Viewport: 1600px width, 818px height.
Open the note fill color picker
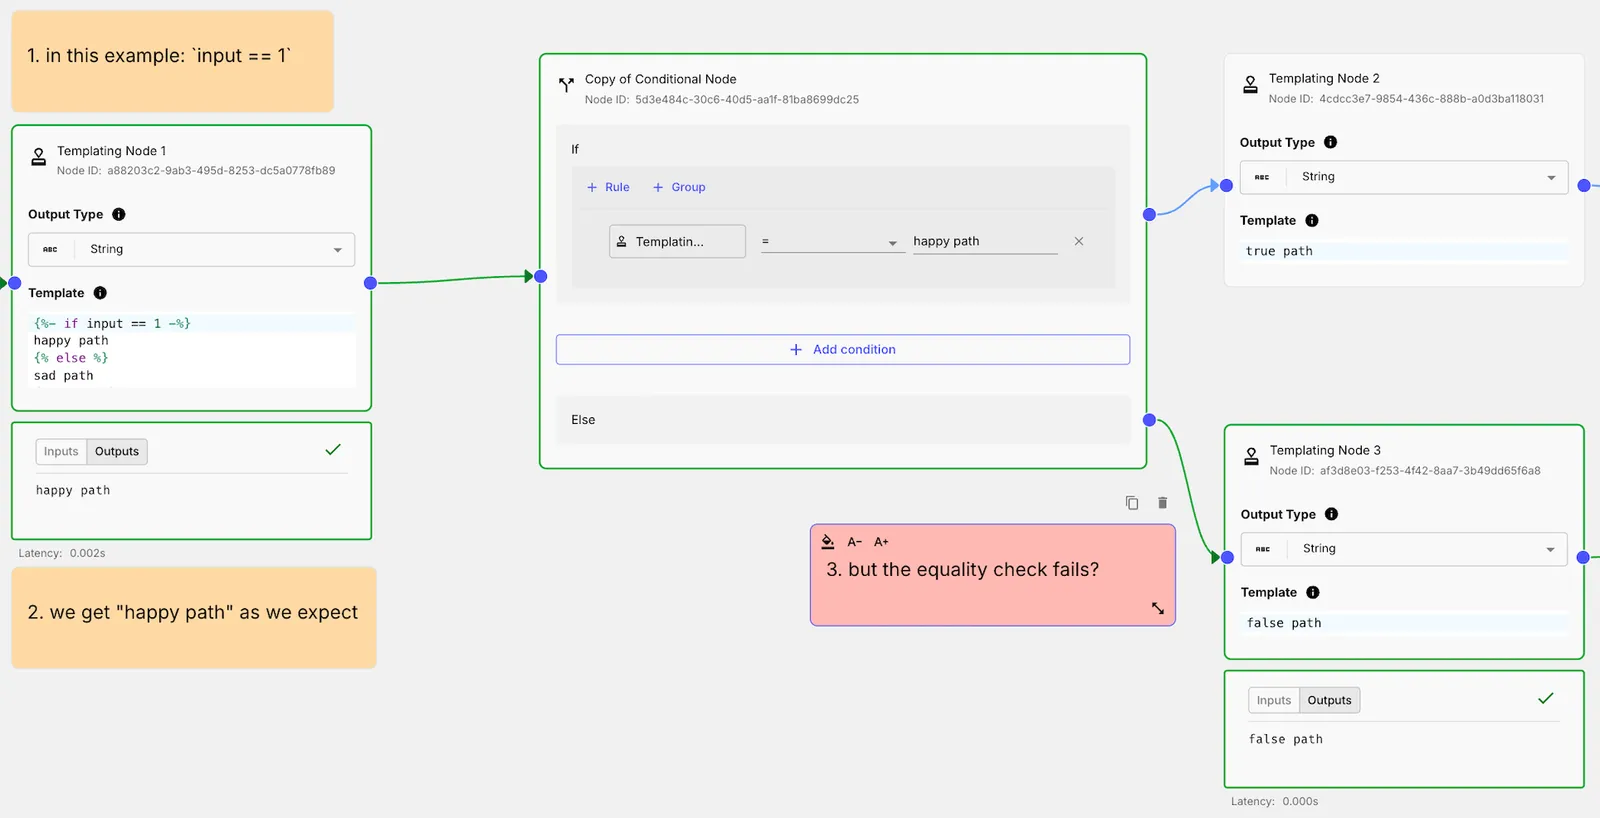(828, 542)
